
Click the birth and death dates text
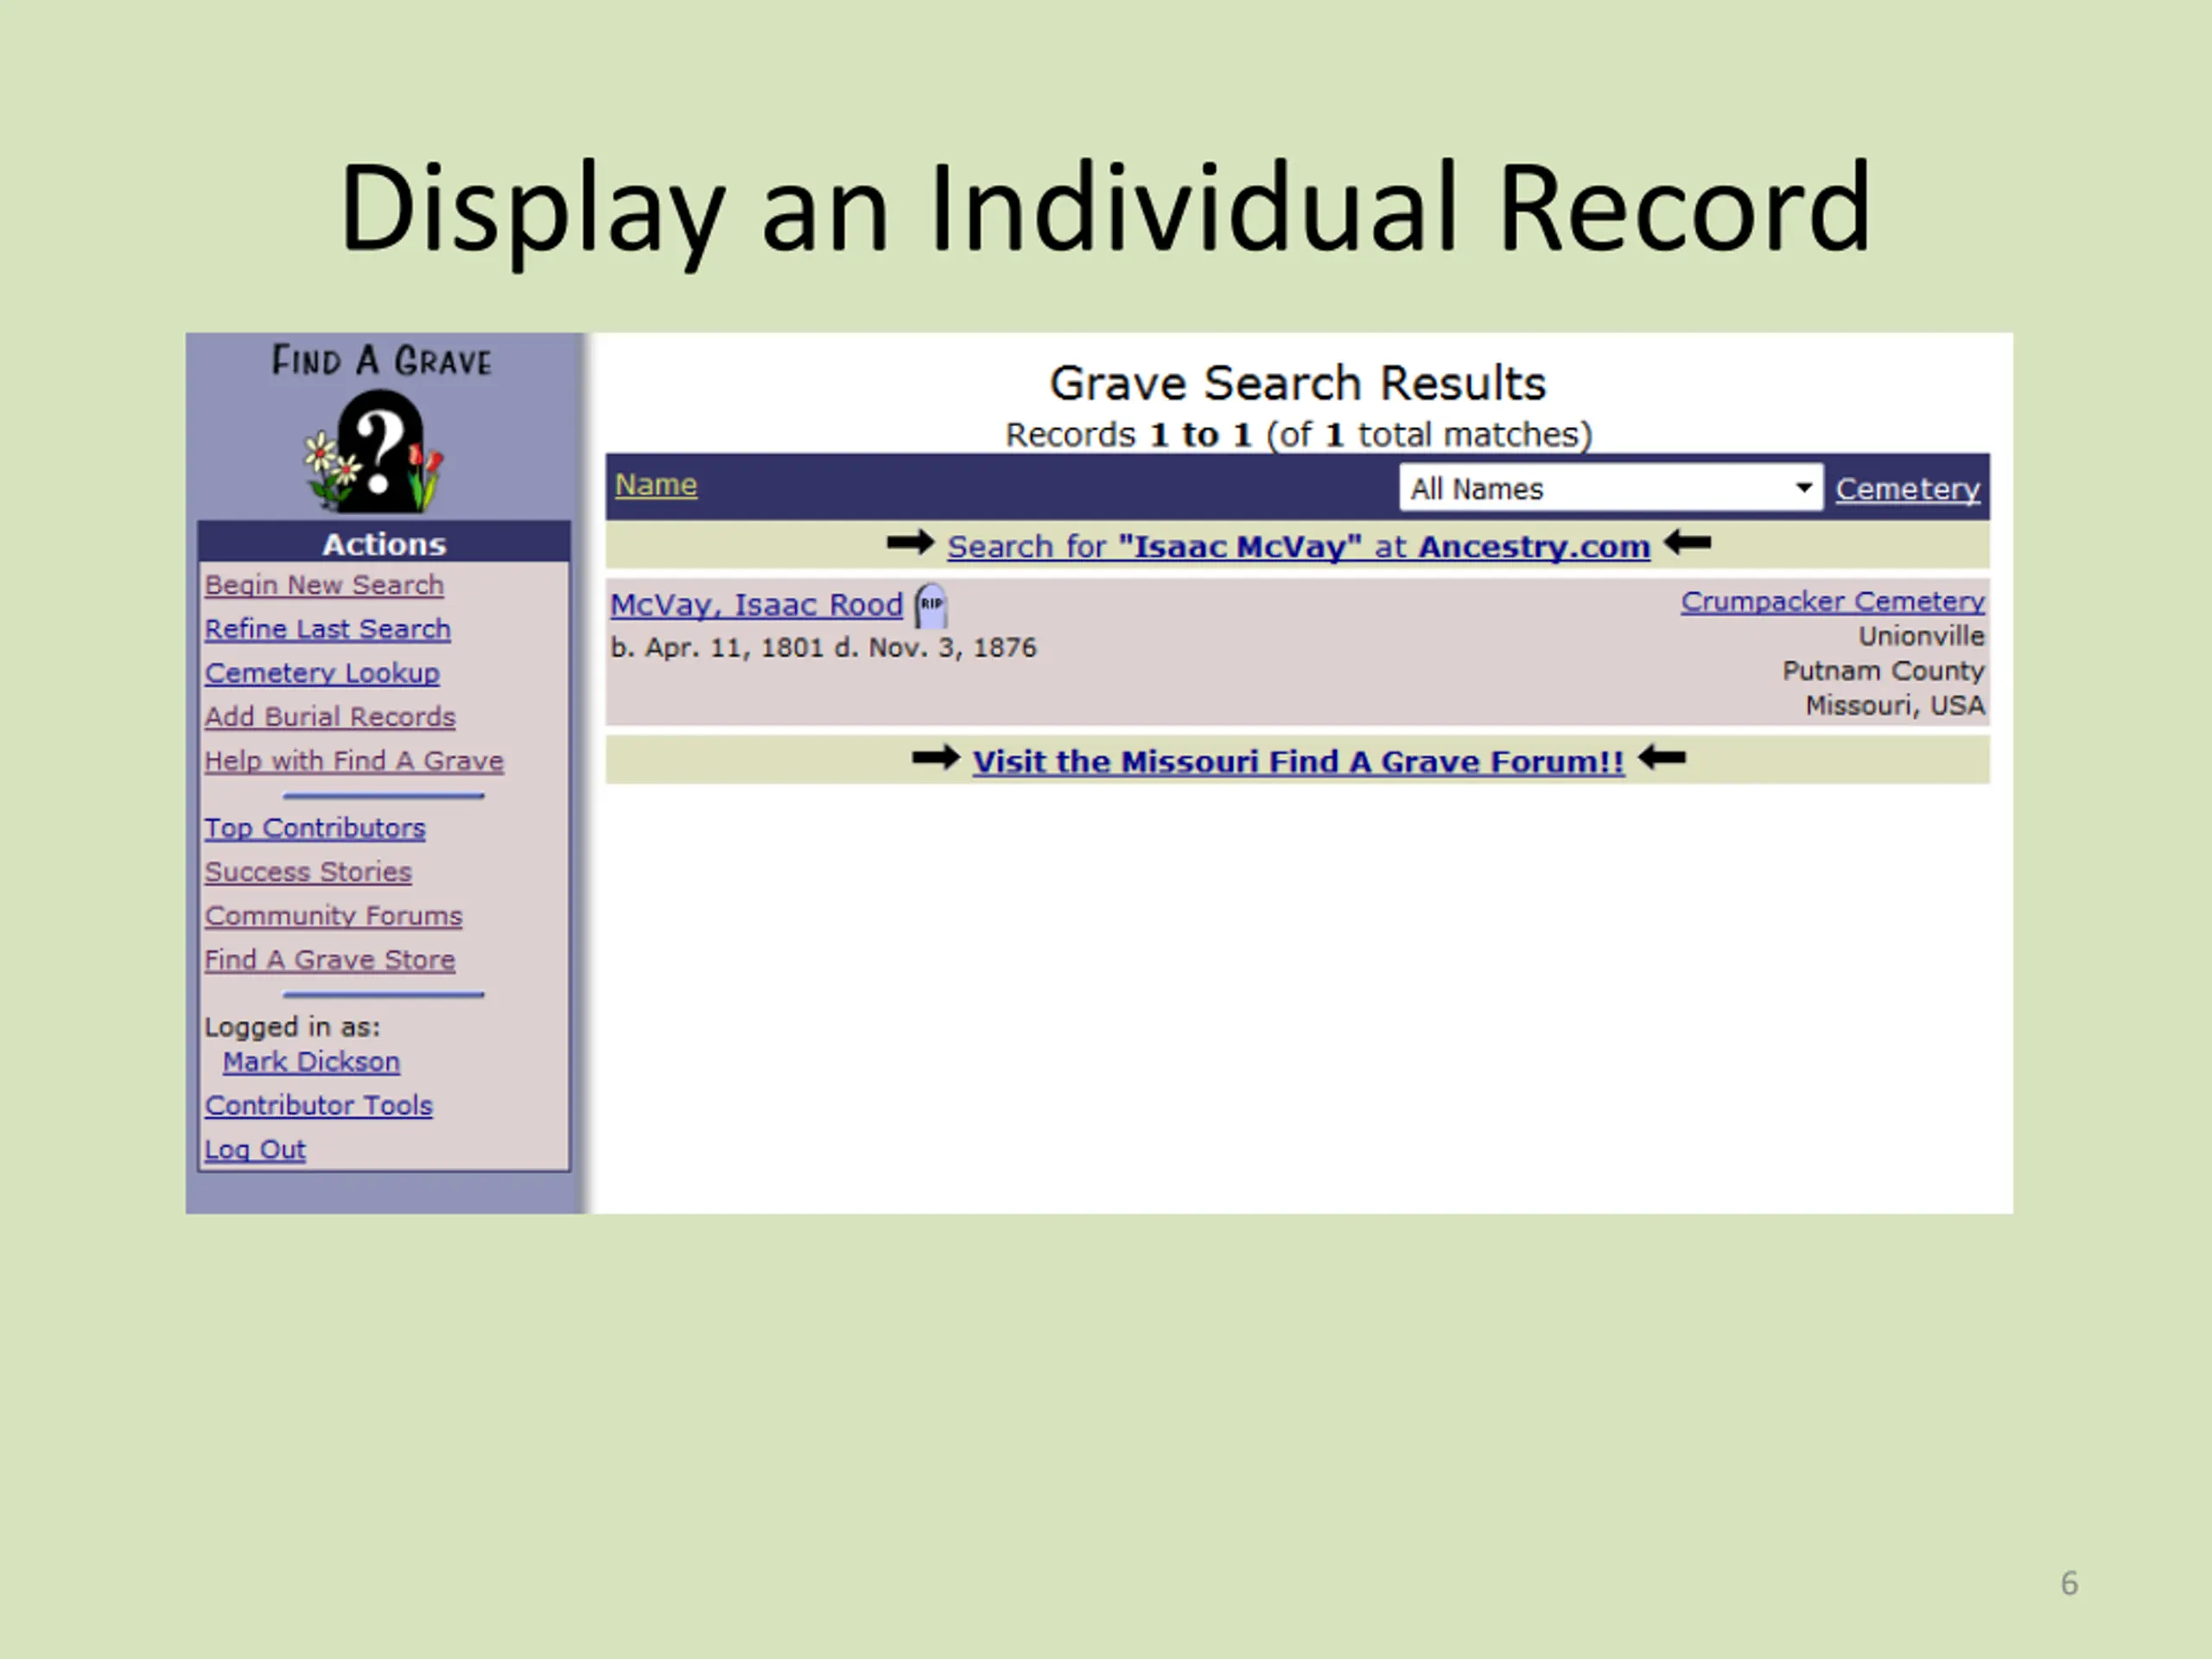tap(823, 648)
